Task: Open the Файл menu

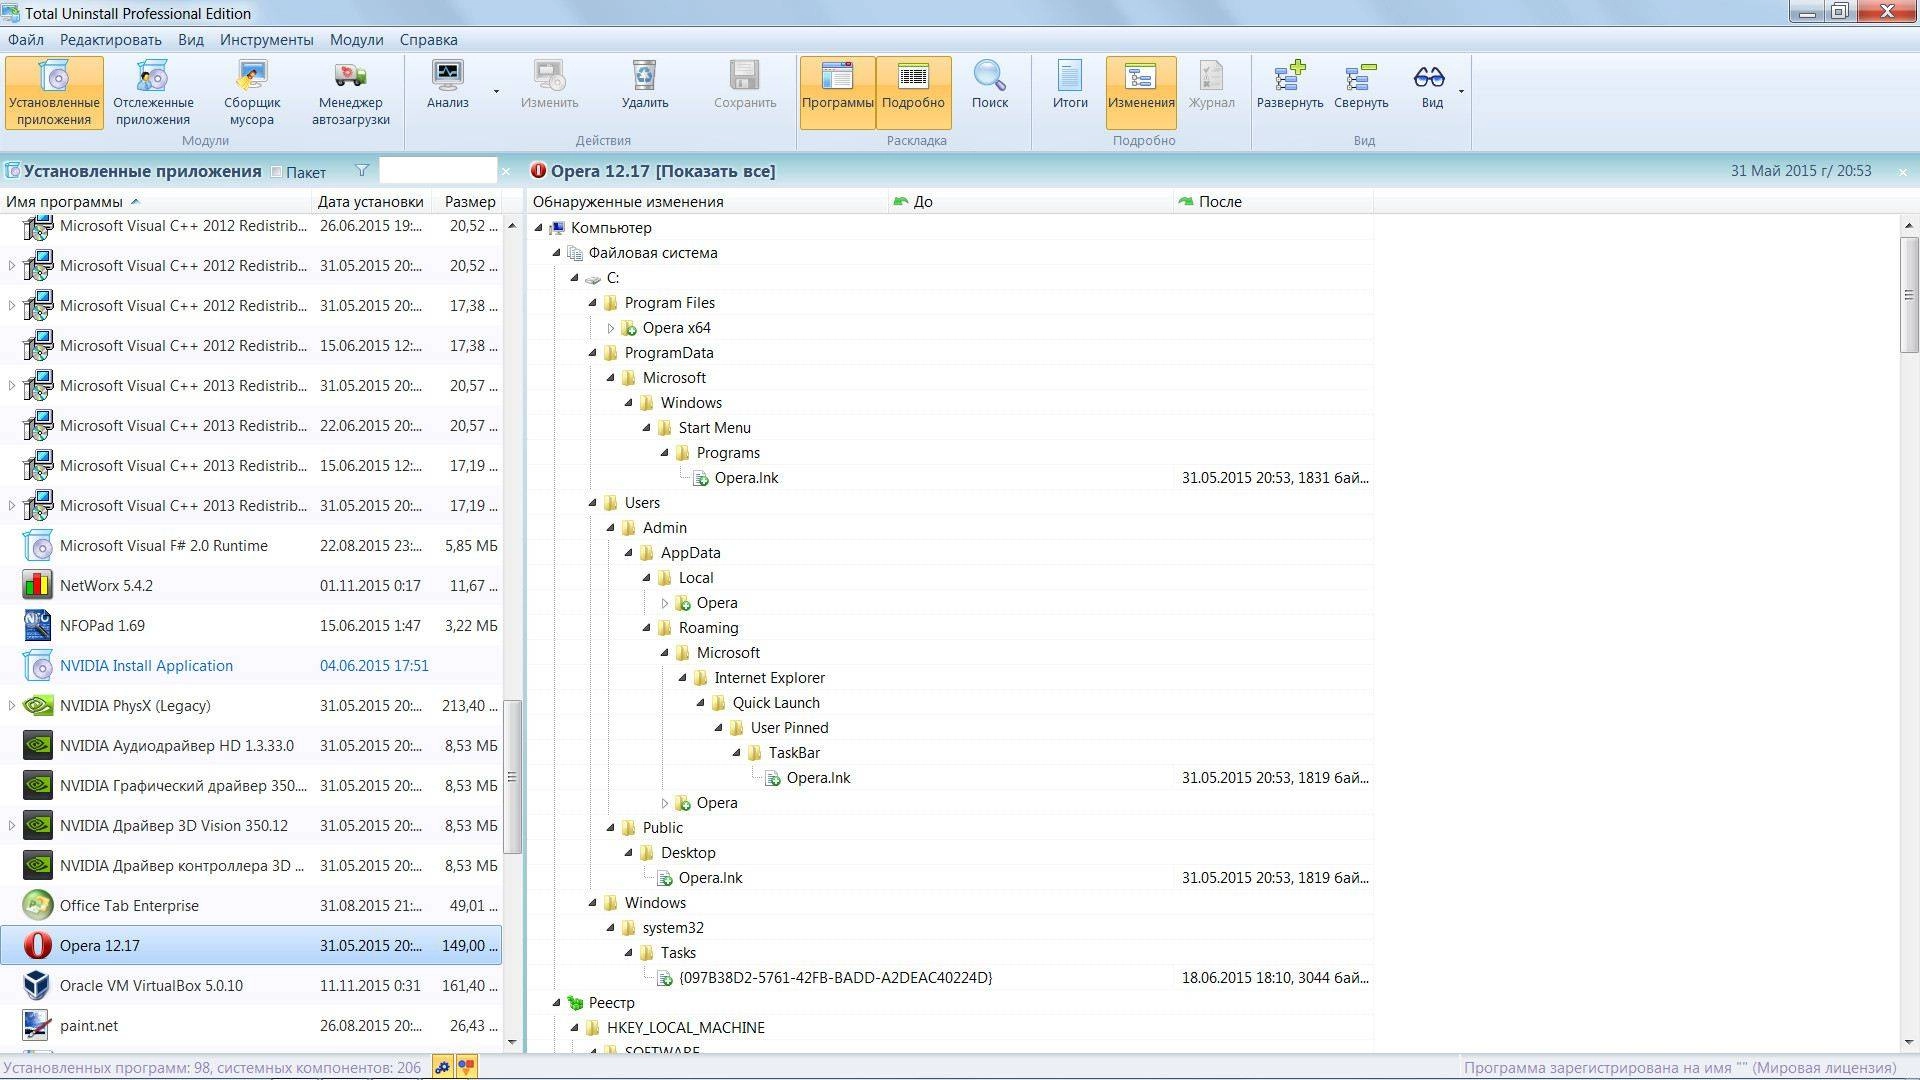Action: [x=26, y=40]
